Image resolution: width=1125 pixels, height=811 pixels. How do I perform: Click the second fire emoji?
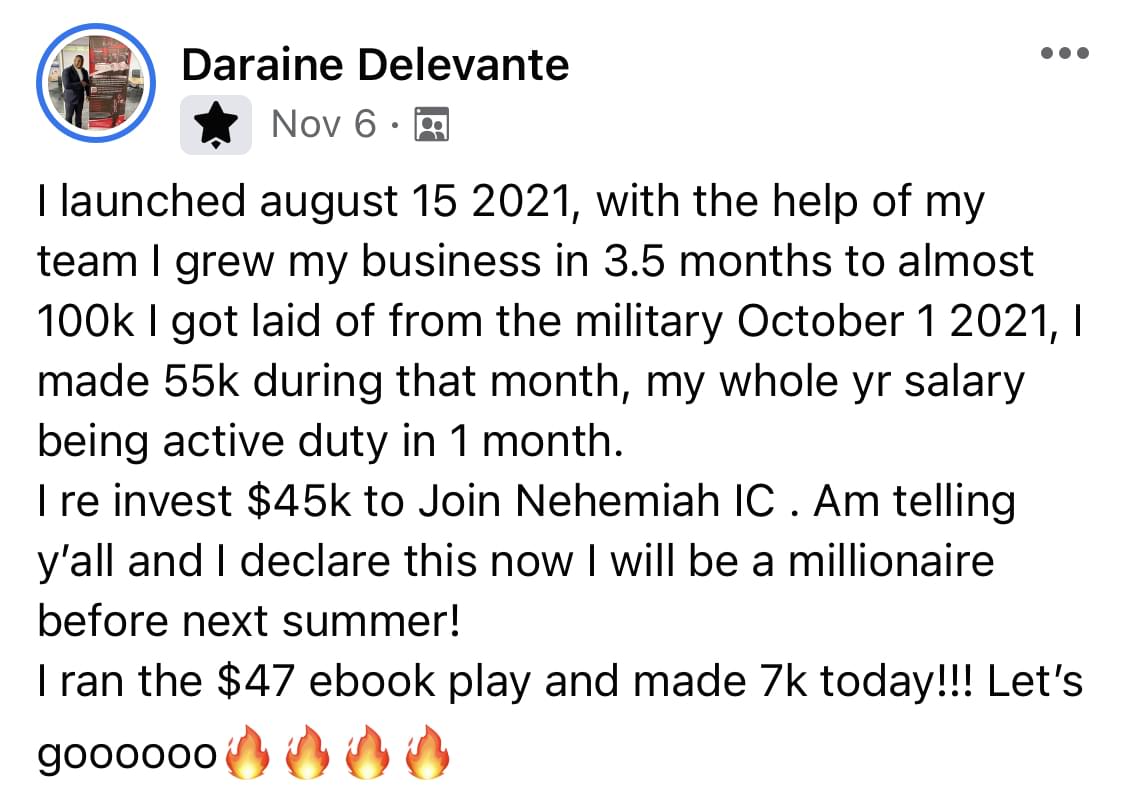click(x=308, y=751)
